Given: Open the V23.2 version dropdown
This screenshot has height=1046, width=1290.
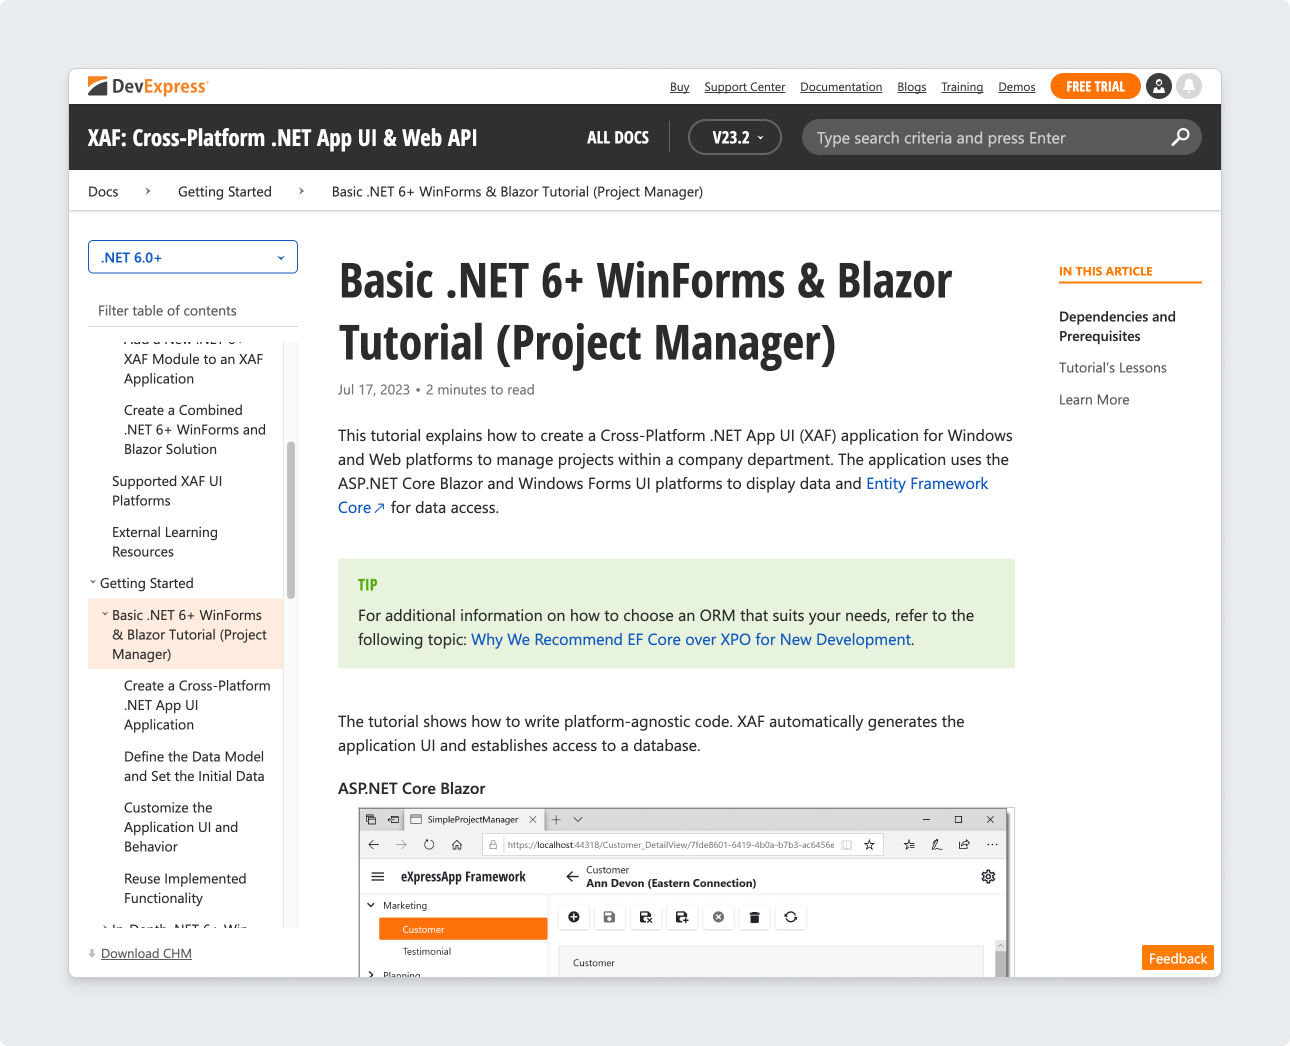Looking at the screenshot, I should (735, 138).
